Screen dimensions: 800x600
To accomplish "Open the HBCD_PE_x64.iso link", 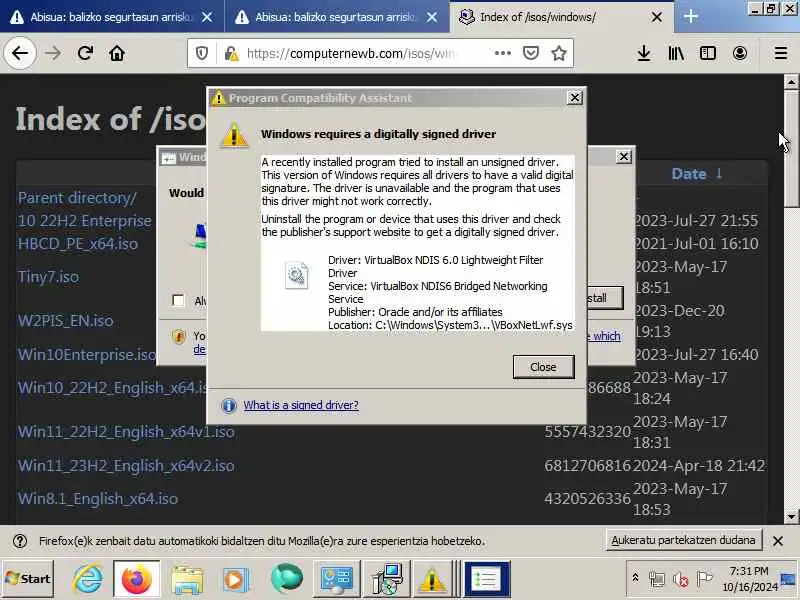I will point(78,243).
